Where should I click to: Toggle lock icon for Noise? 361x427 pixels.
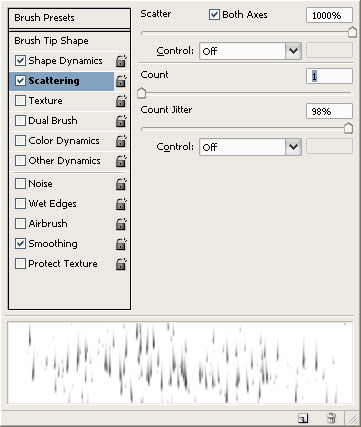point(121,184)
